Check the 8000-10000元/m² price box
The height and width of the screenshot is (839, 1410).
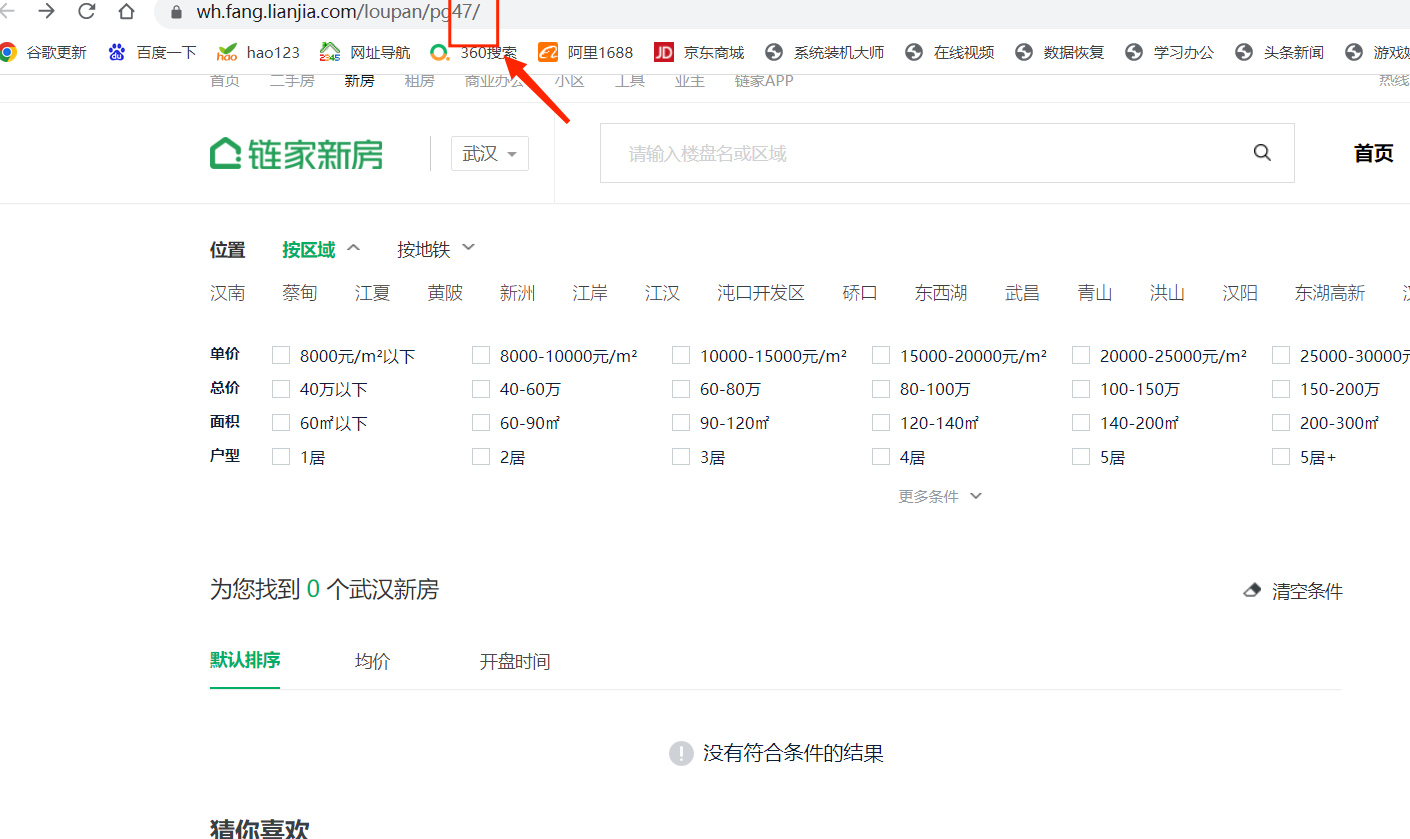coord(481,355)
